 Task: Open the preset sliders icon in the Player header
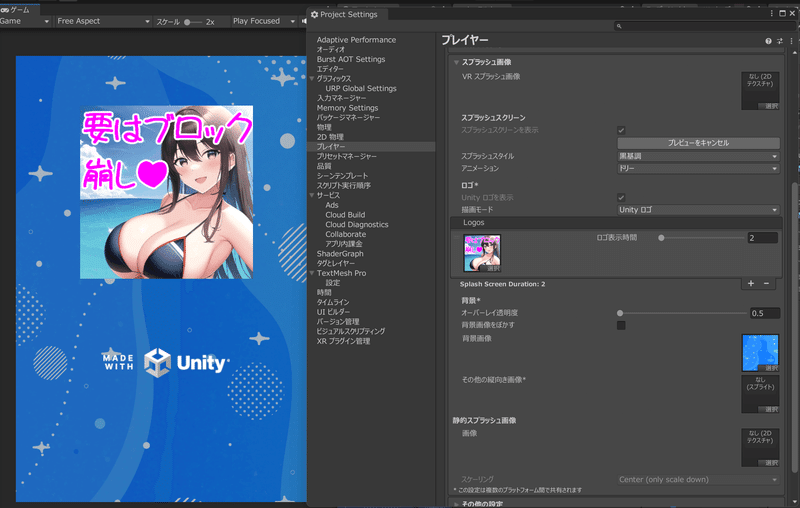780,41
